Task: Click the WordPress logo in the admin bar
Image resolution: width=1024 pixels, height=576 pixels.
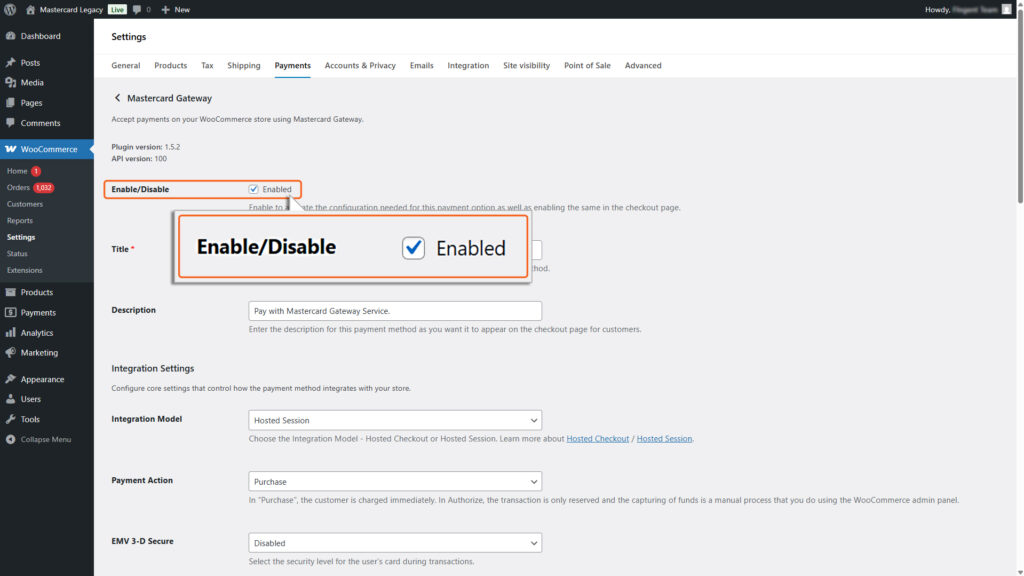Action: 11,9
